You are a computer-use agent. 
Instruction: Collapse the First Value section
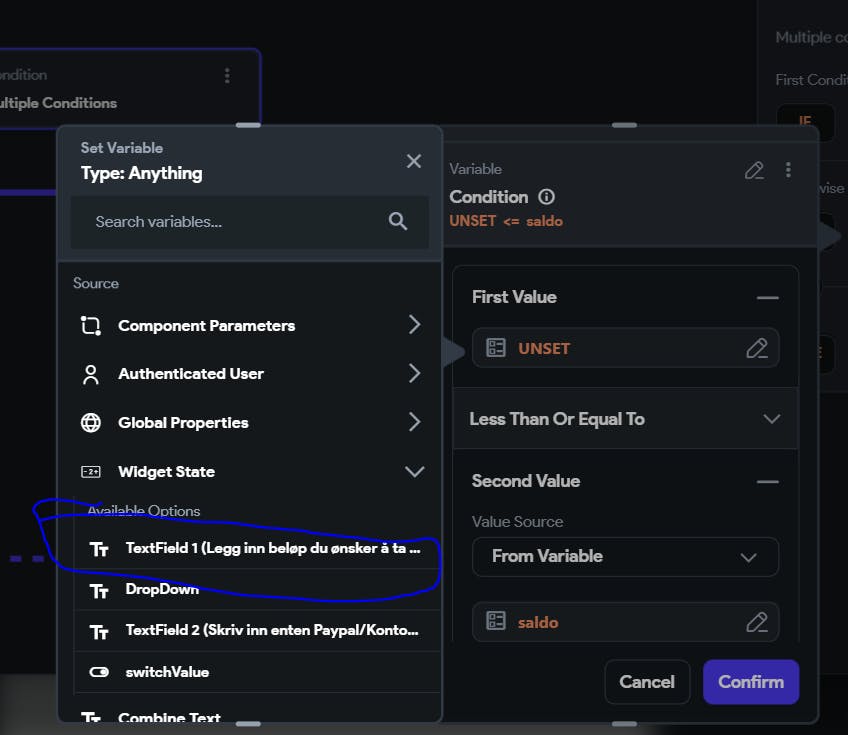coord(767,297)
